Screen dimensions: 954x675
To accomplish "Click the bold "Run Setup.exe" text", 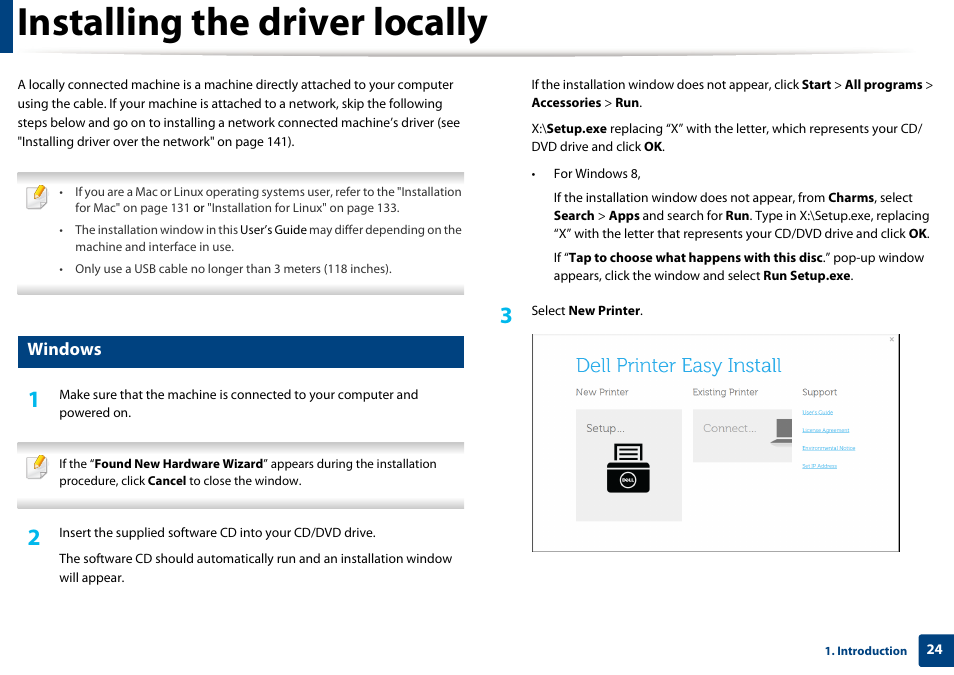I will coord(806,276).
